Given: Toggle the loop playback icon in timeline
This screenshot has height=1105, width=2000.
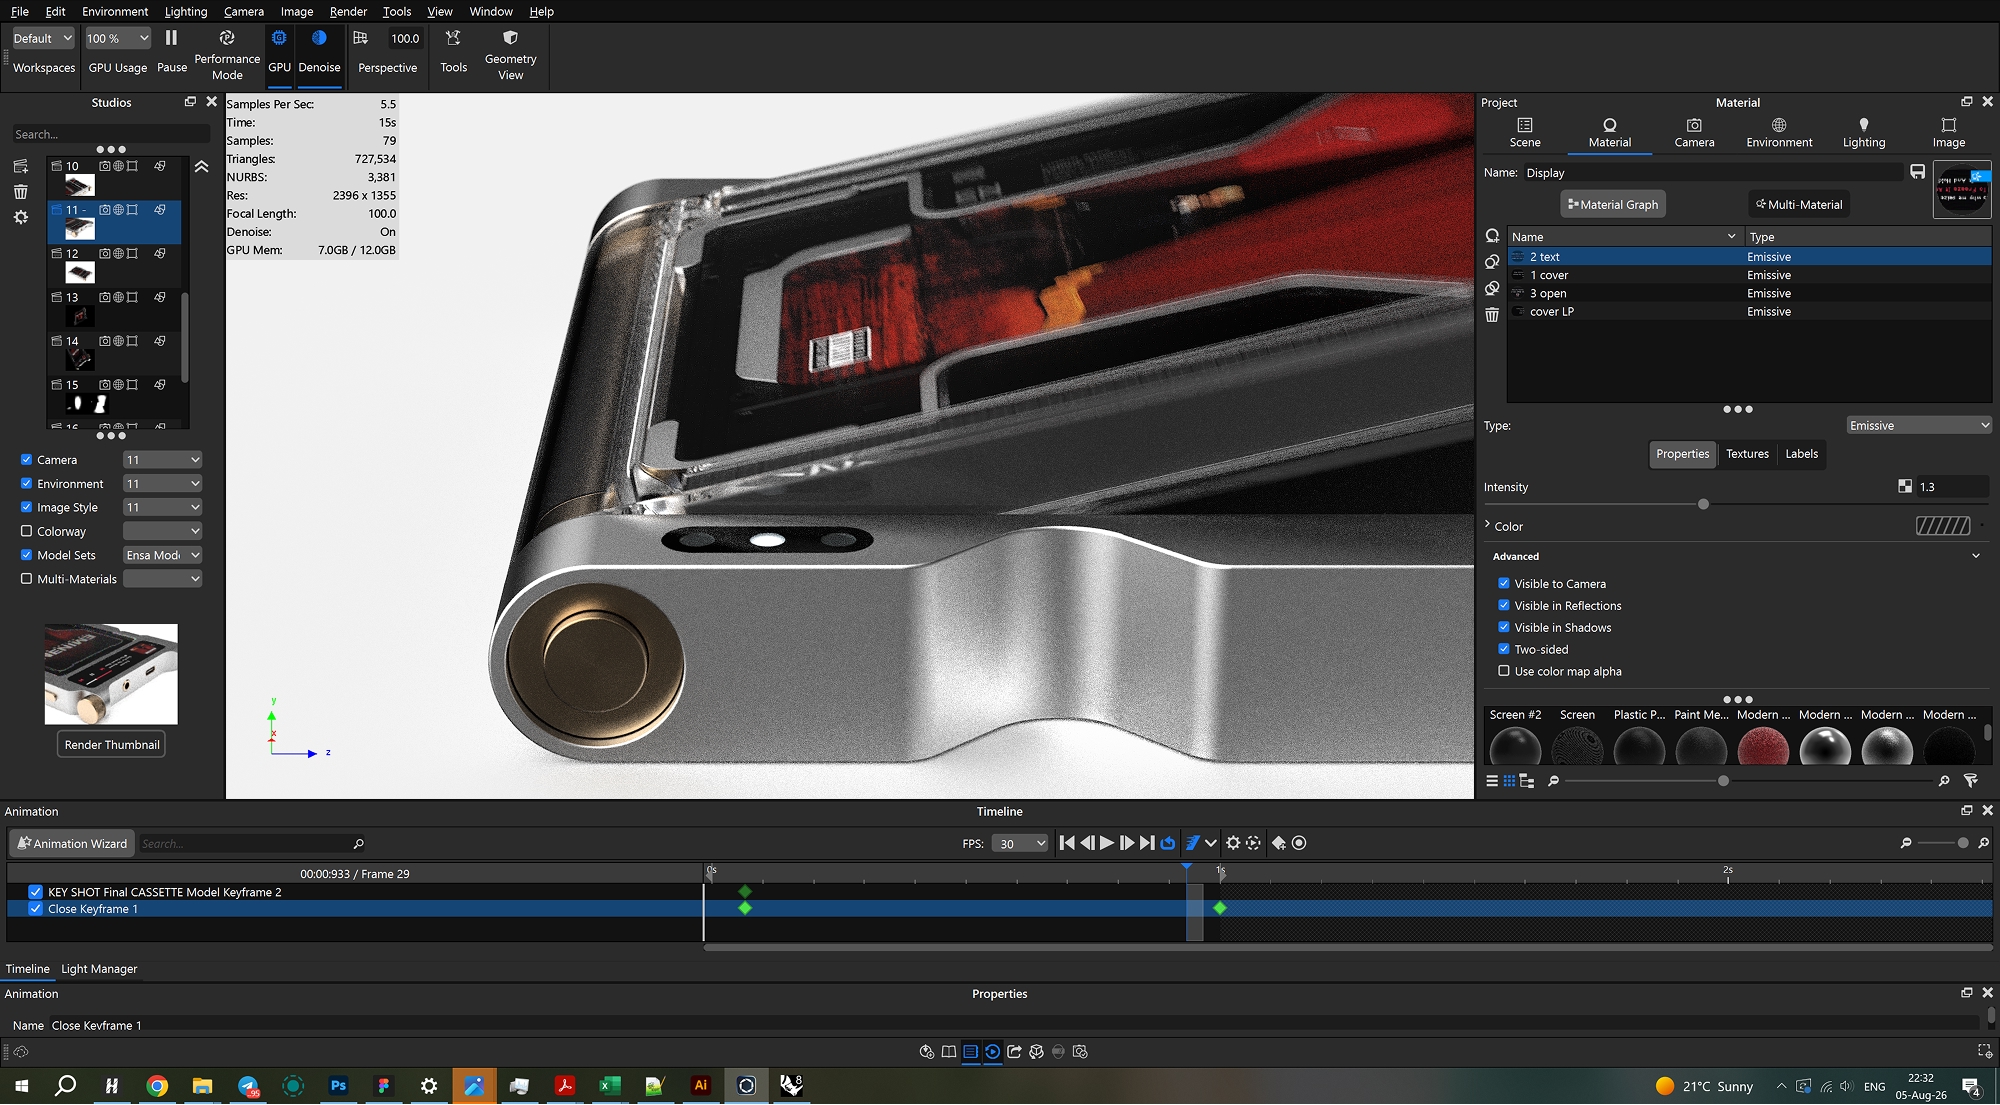Looking at the screenshot, I should coord(1167,843).
